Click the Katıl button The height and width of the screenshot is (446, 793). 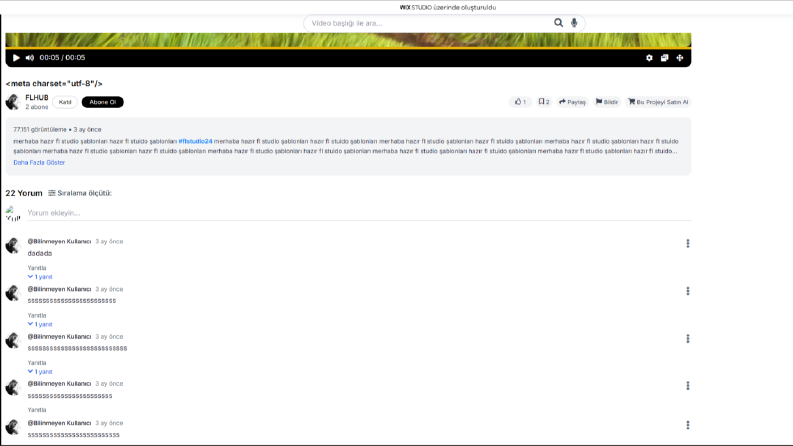tap(65, 102)
